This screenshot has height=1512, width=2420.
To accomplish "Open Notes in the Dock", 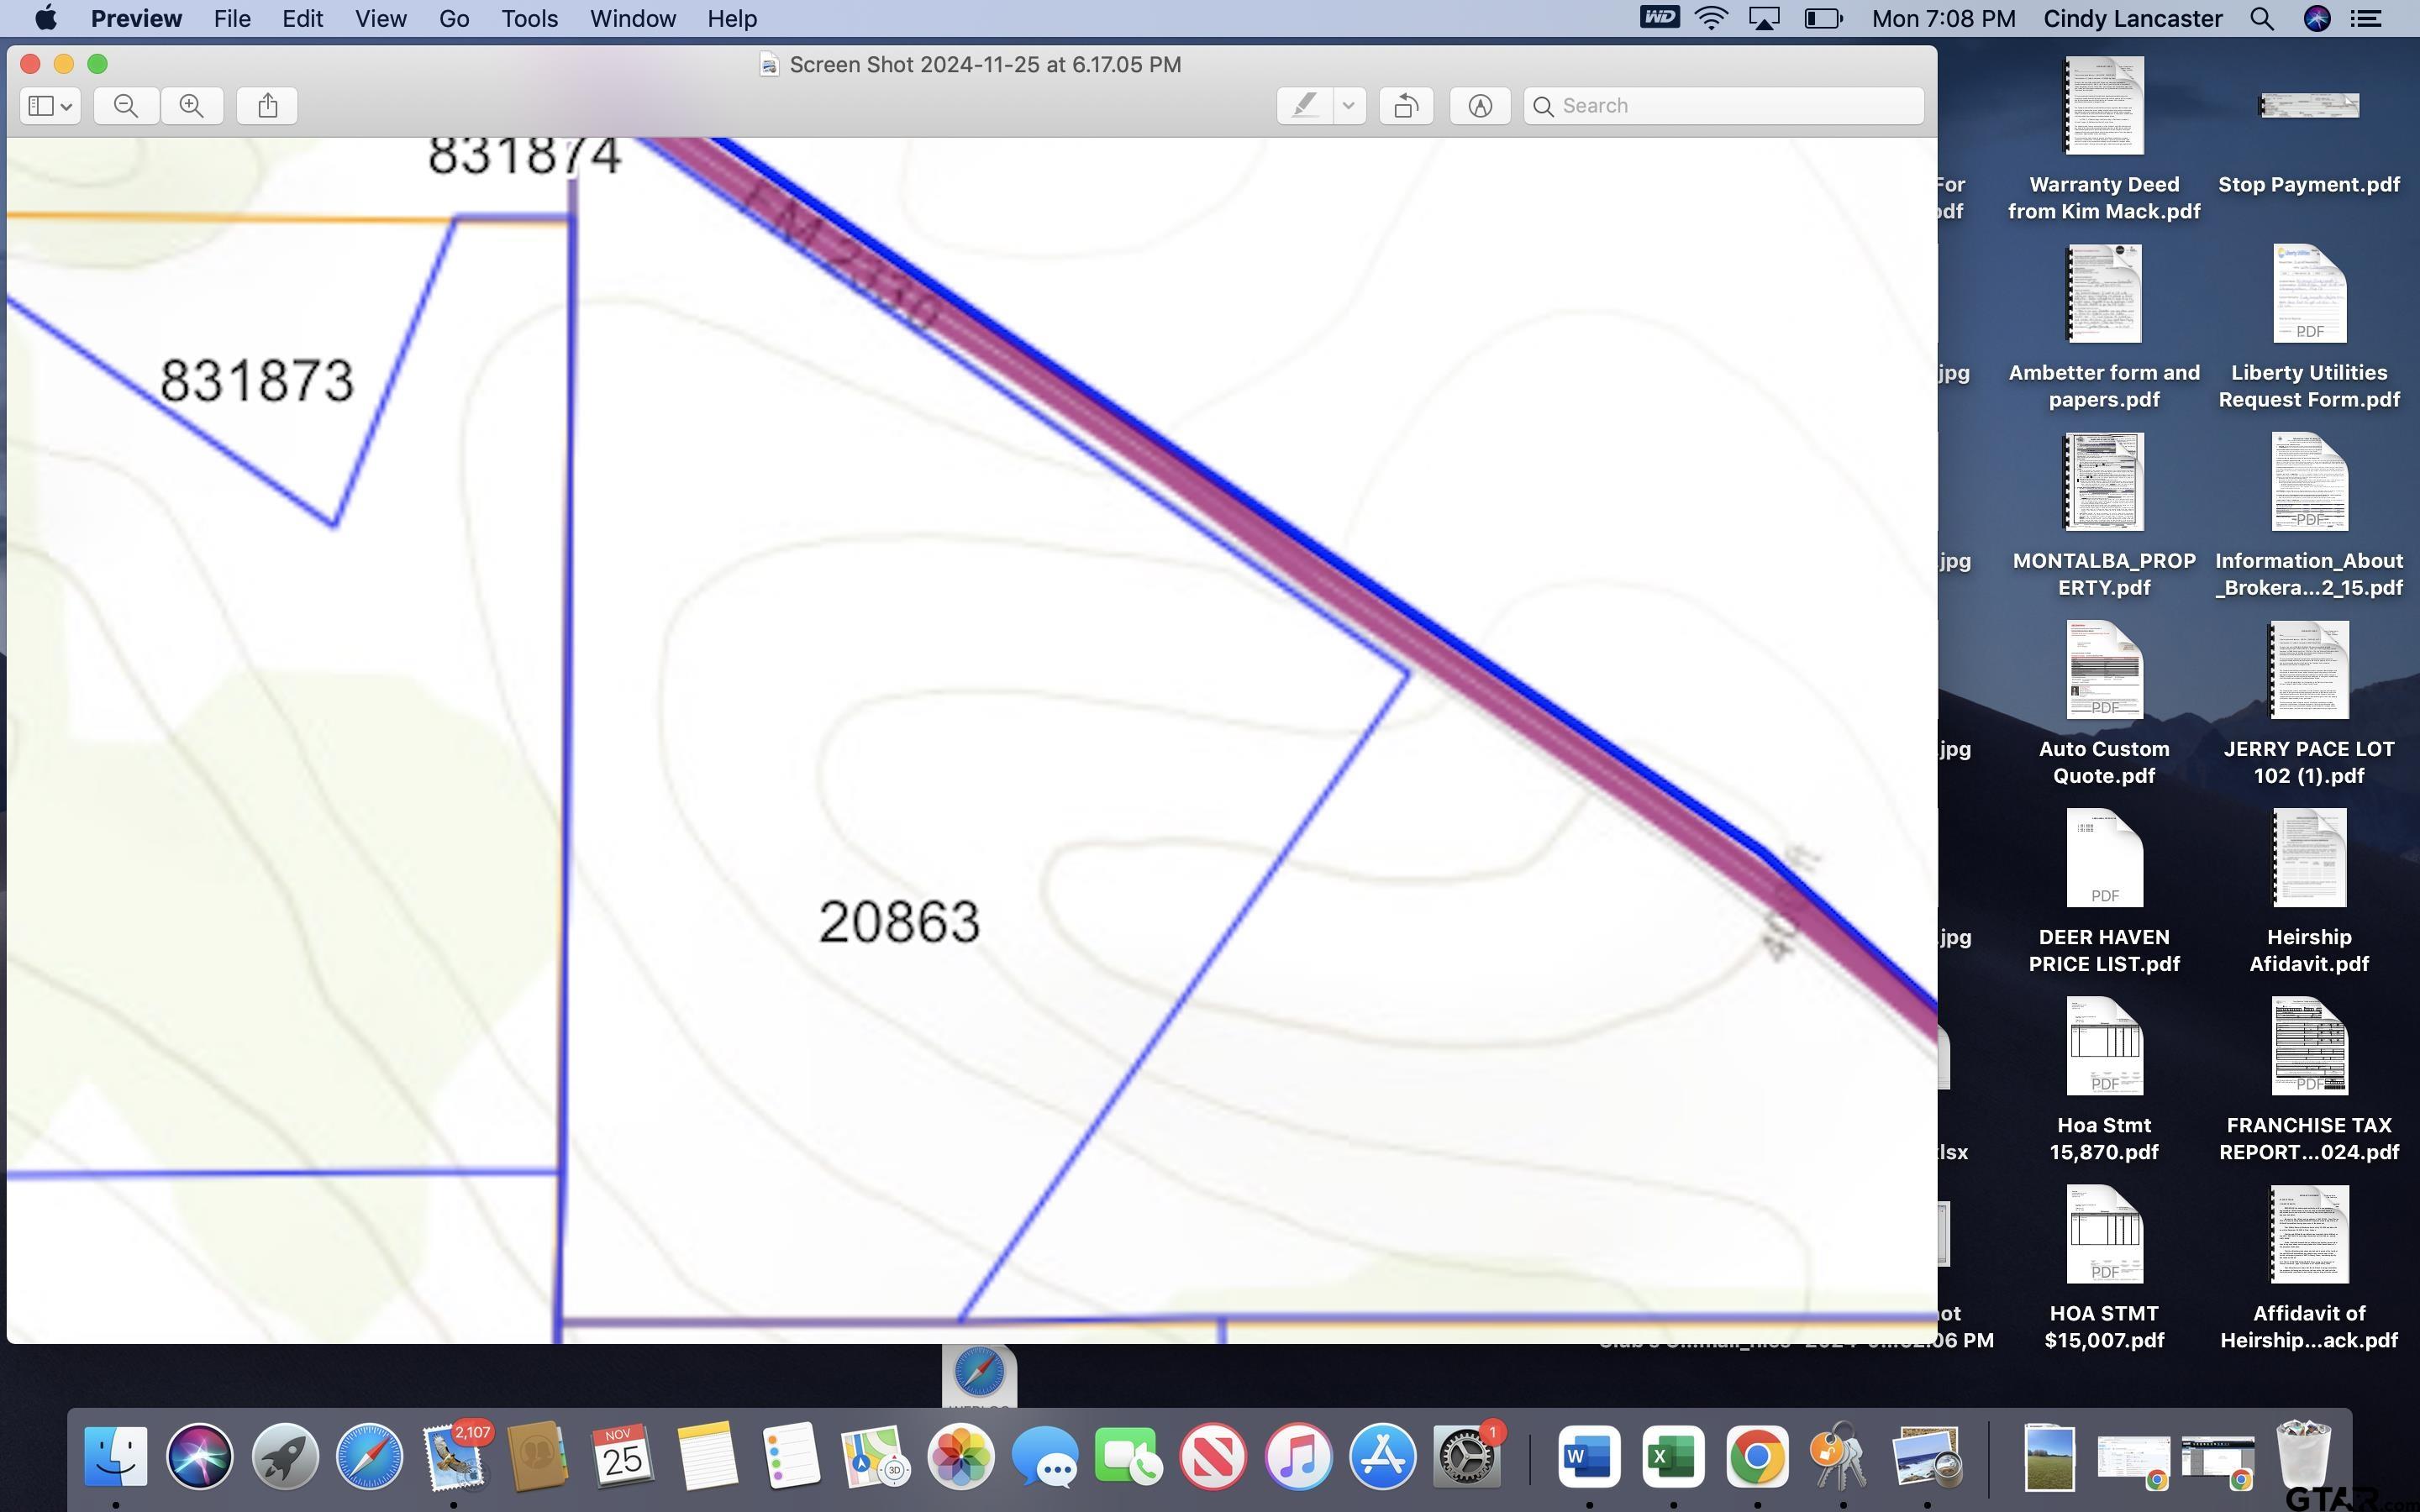I will (x=707, y=1456).
